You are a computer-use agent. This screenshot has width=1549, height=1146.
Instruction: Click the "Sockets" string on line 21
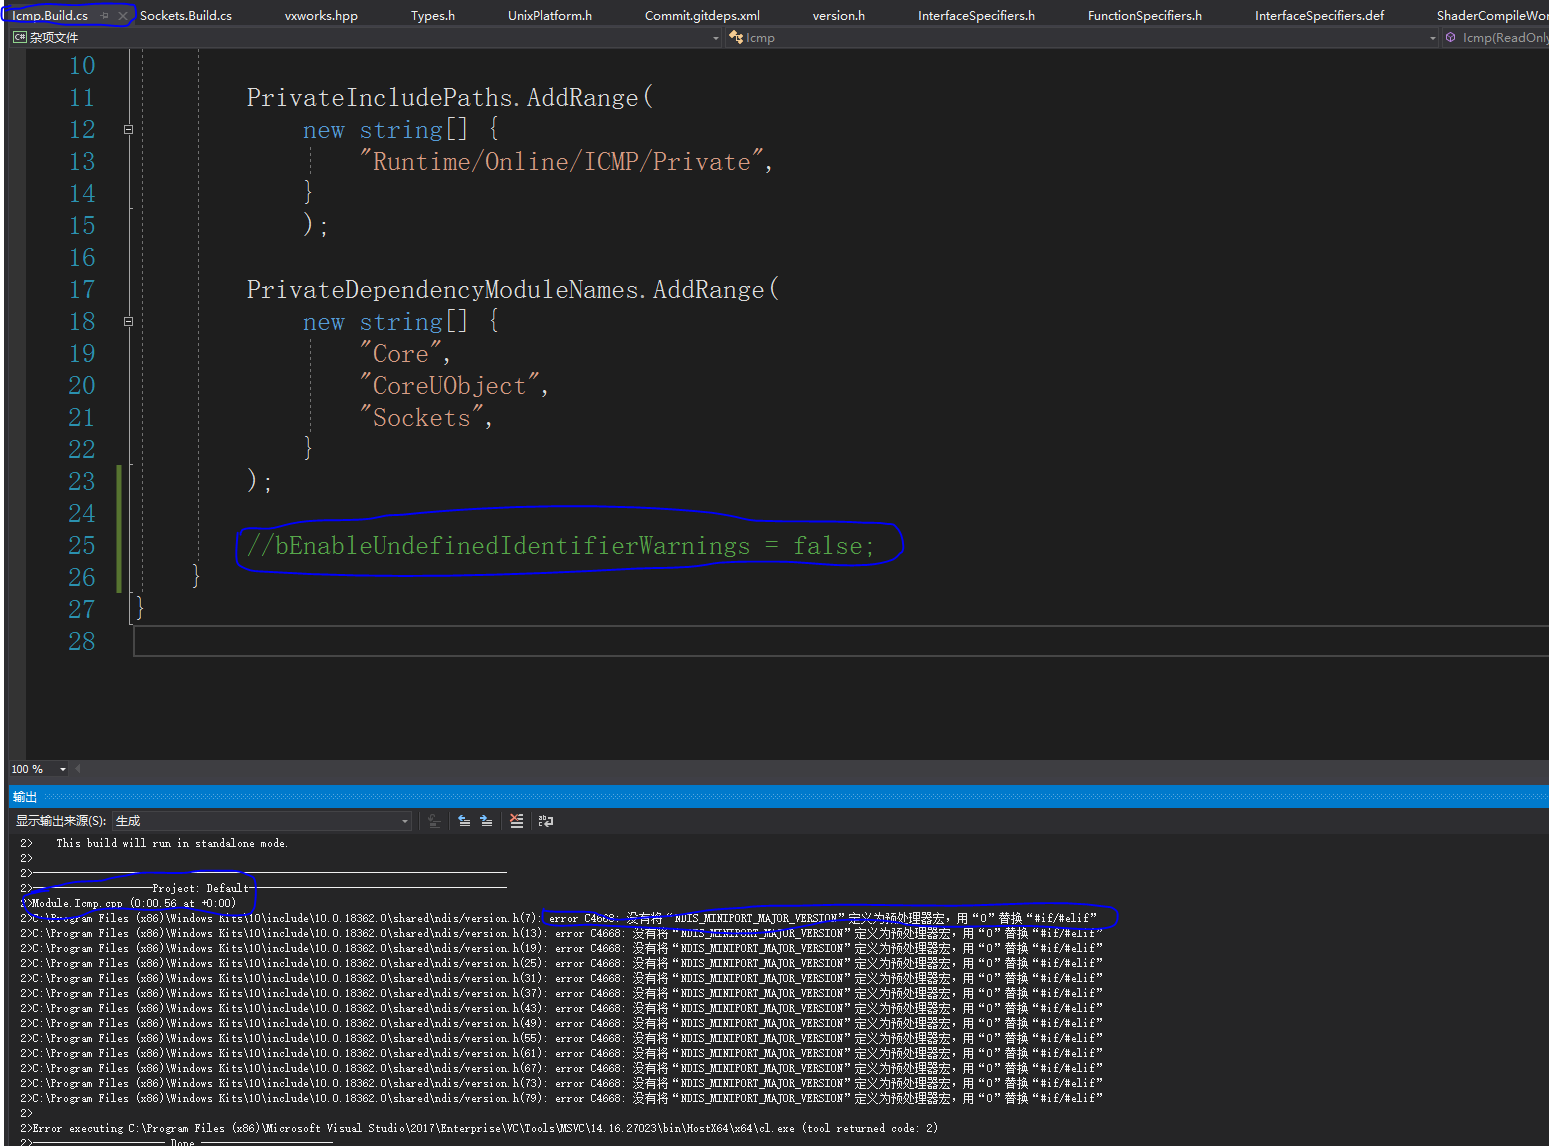(x=422, y=417)
